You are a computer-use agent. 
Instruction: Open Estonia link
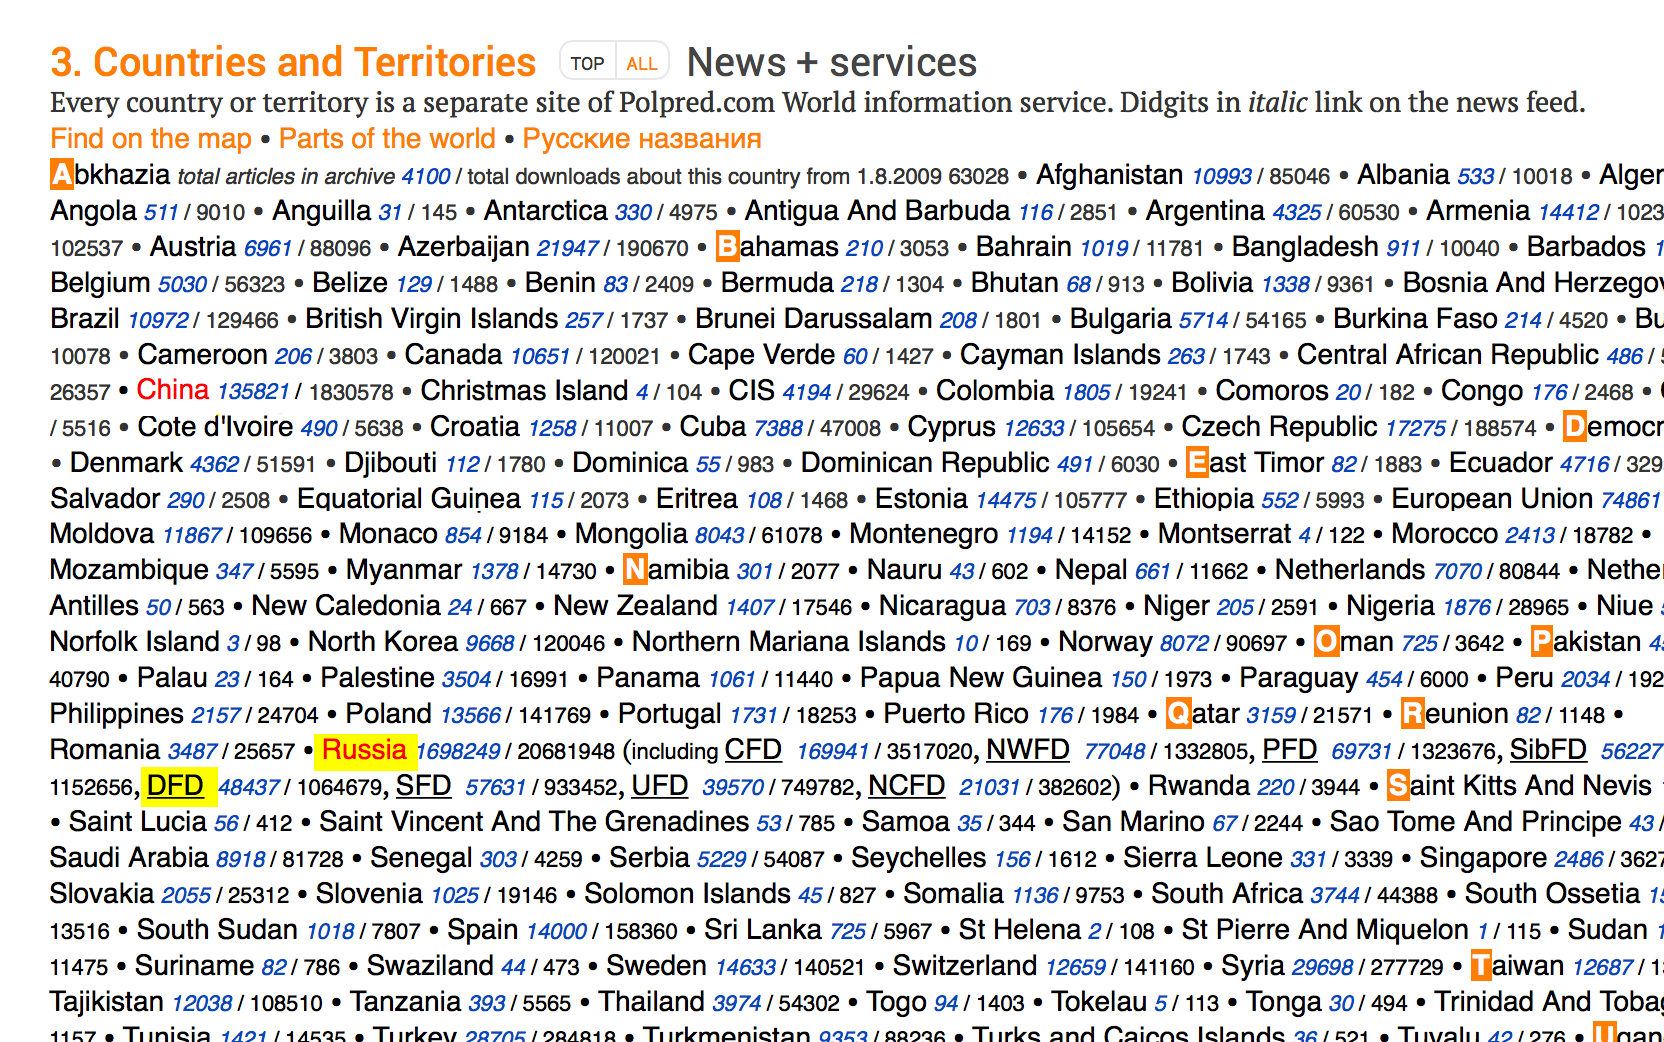(x=921, y=499)
